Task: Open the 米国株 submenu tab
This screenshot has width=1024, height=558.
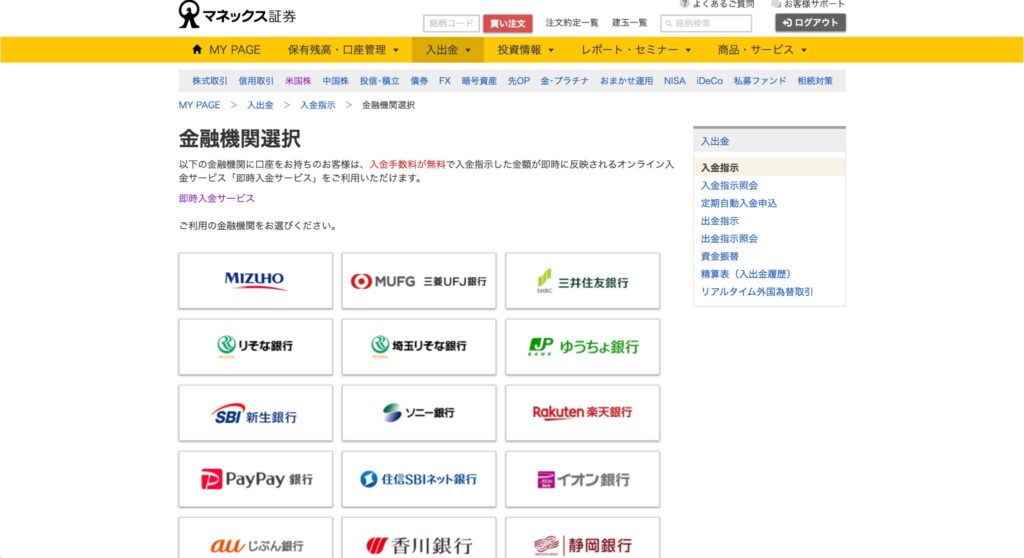Action: coord(298,81)
